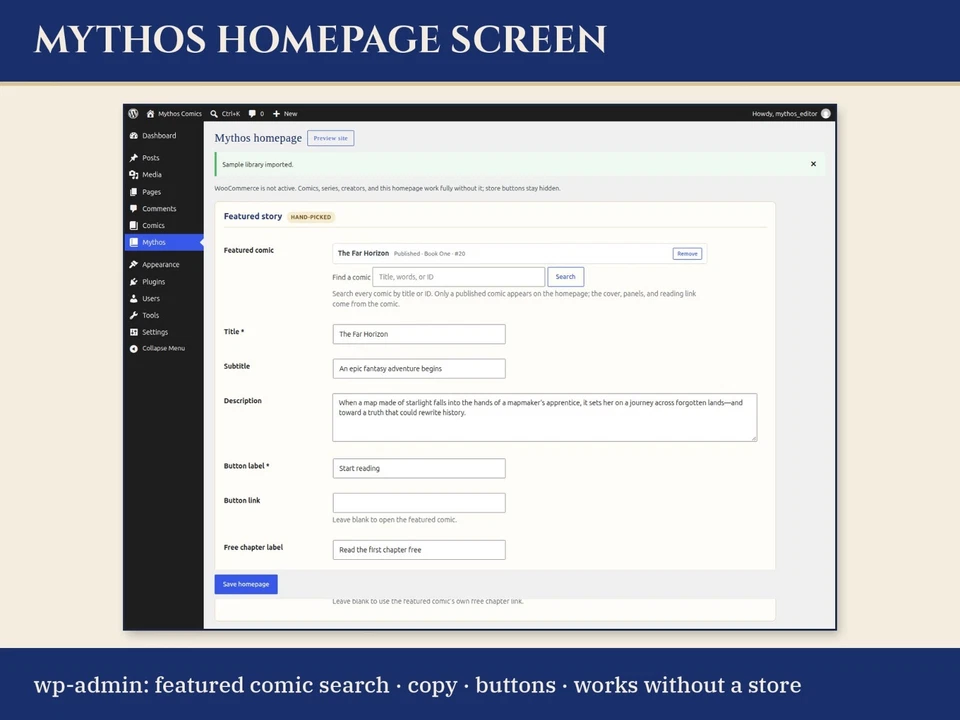Open the Appearance menu label
960x720 pixels.
click(x=160, y=264)
